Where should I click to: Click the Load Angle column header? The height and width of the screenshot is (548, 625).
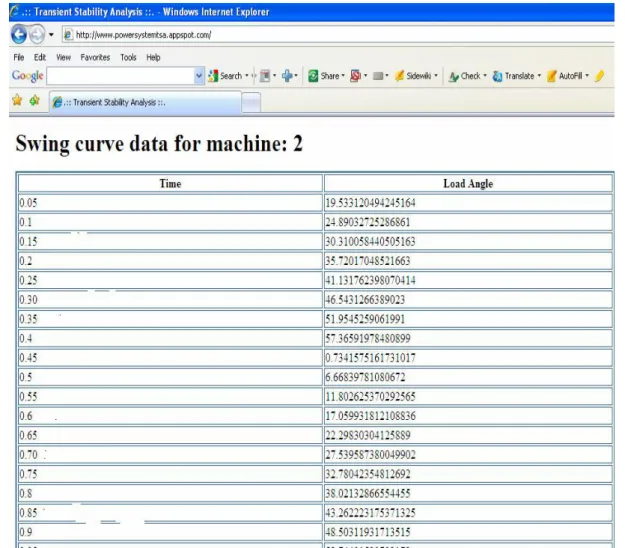(x=468, y=184)
